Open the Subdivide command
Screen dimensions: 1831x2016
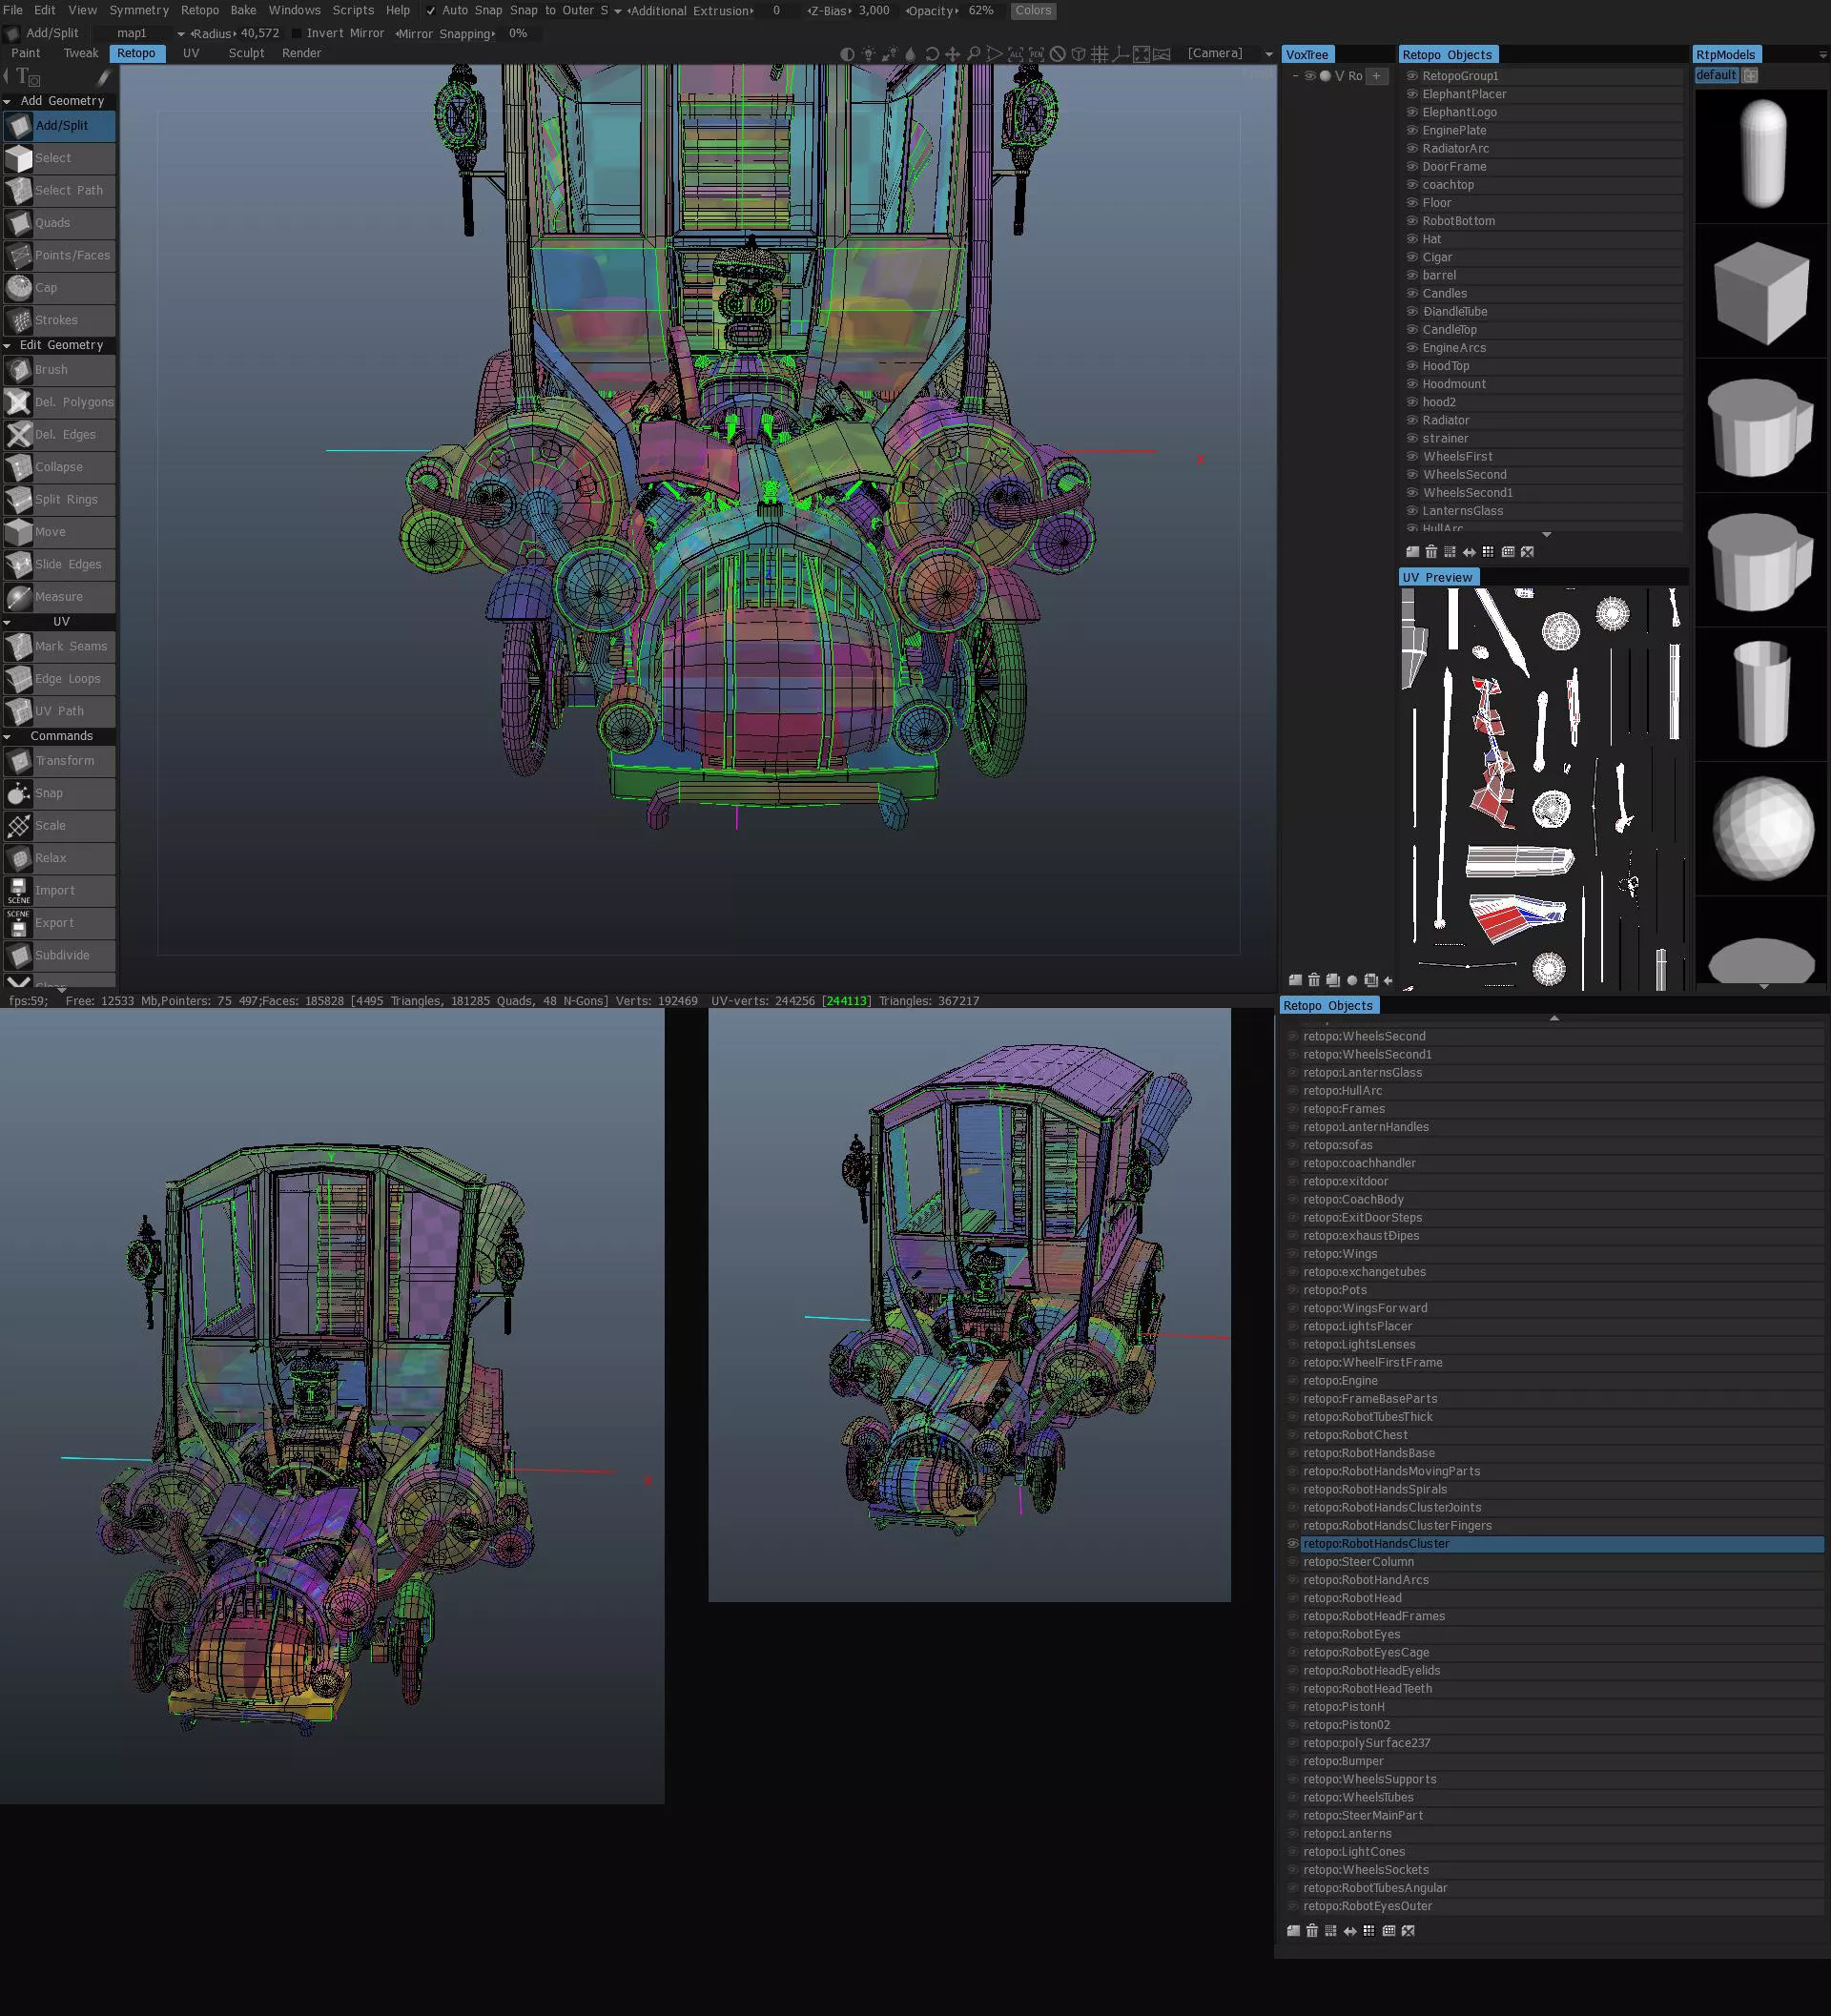click(60, 955)
